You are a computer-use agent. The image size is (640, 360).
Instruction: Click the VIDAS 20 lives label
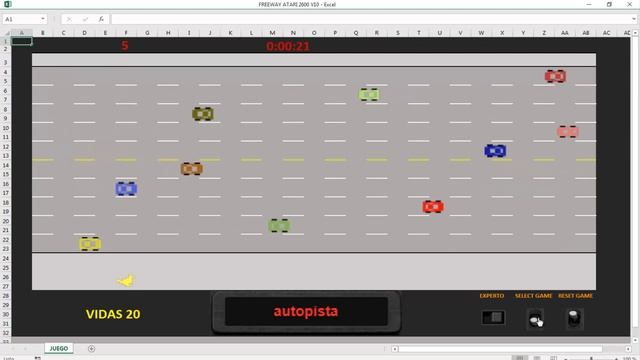tap(113, 314)
